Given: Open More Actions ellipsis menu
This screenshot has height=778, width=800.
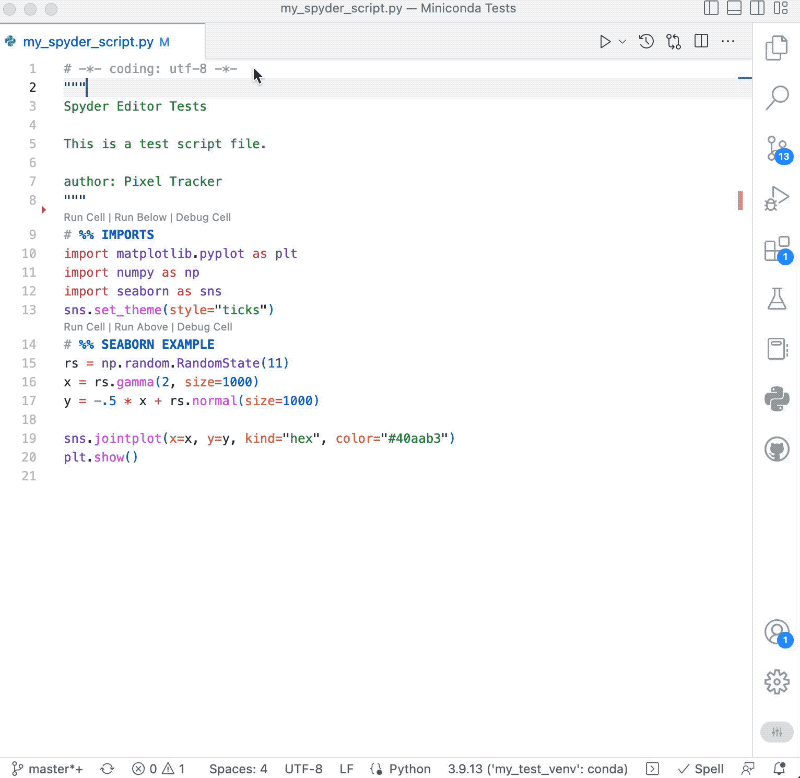Looking at the screenshot, I should coord(728,41).
